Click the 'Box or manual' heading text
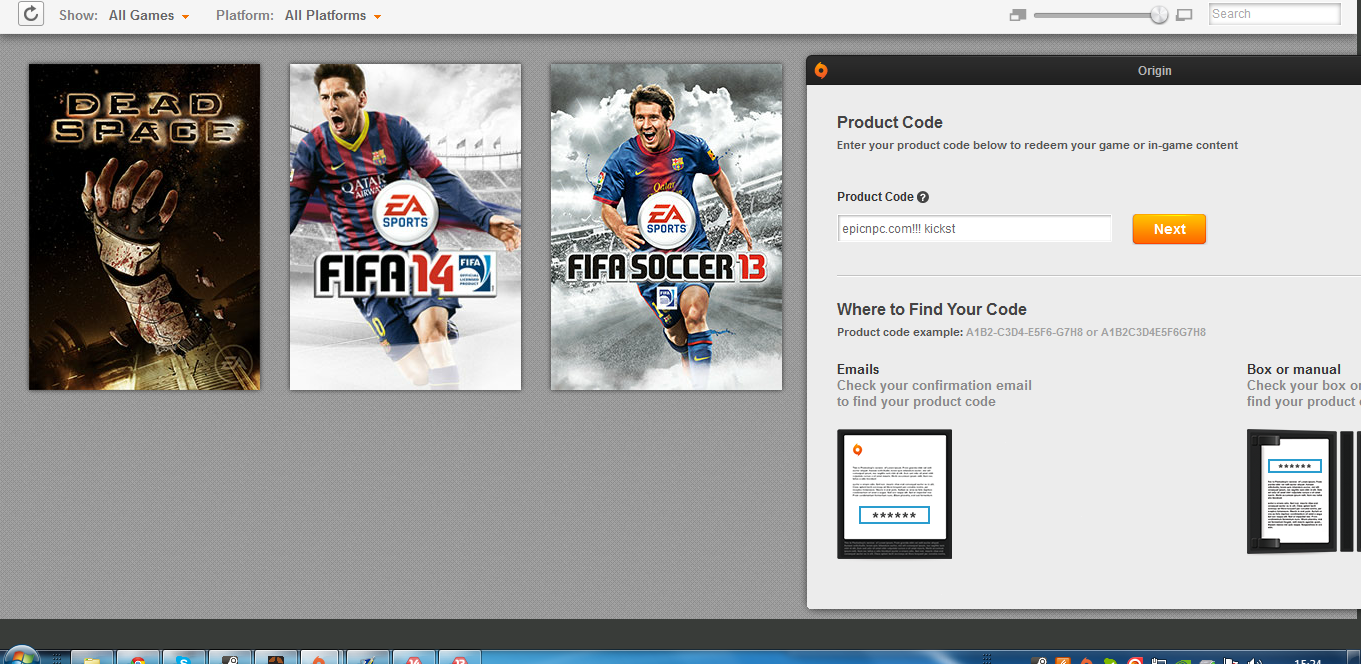The width and height of the screenshot is (1361, 664). click(x=1294, y=369)
